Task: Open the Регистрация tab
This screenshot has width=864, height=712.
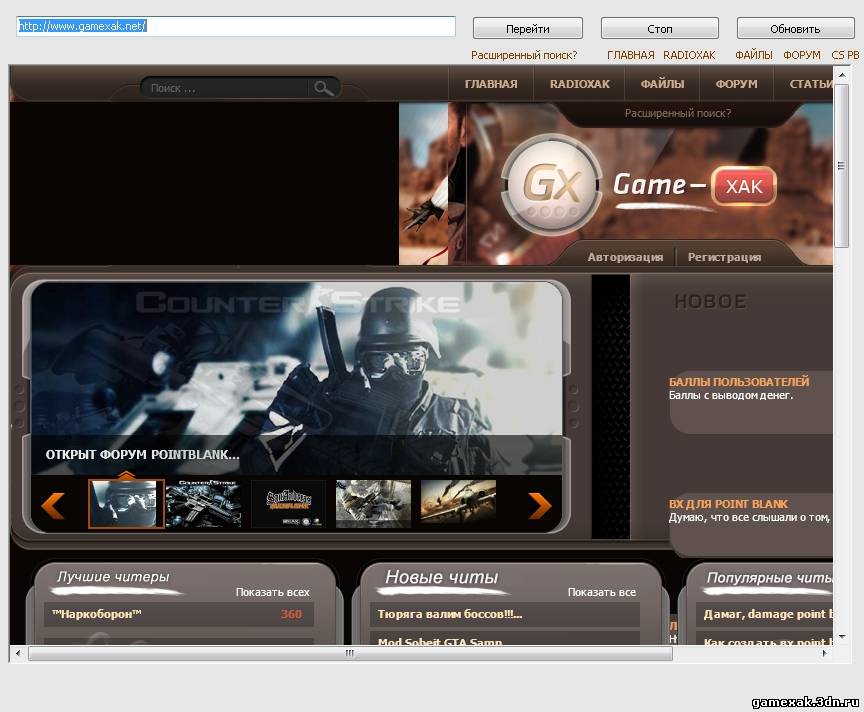Action: (x=724, y=257)
